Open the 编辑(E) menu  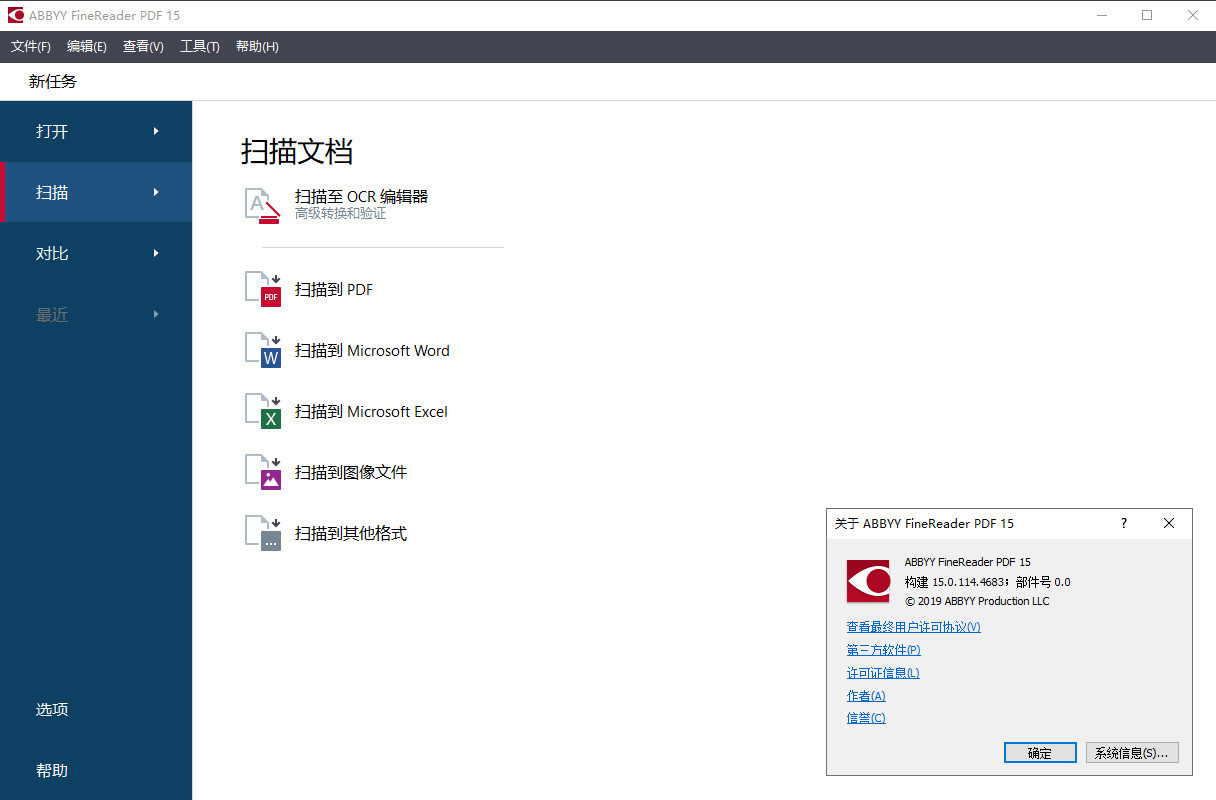click(x=87, y=47)
